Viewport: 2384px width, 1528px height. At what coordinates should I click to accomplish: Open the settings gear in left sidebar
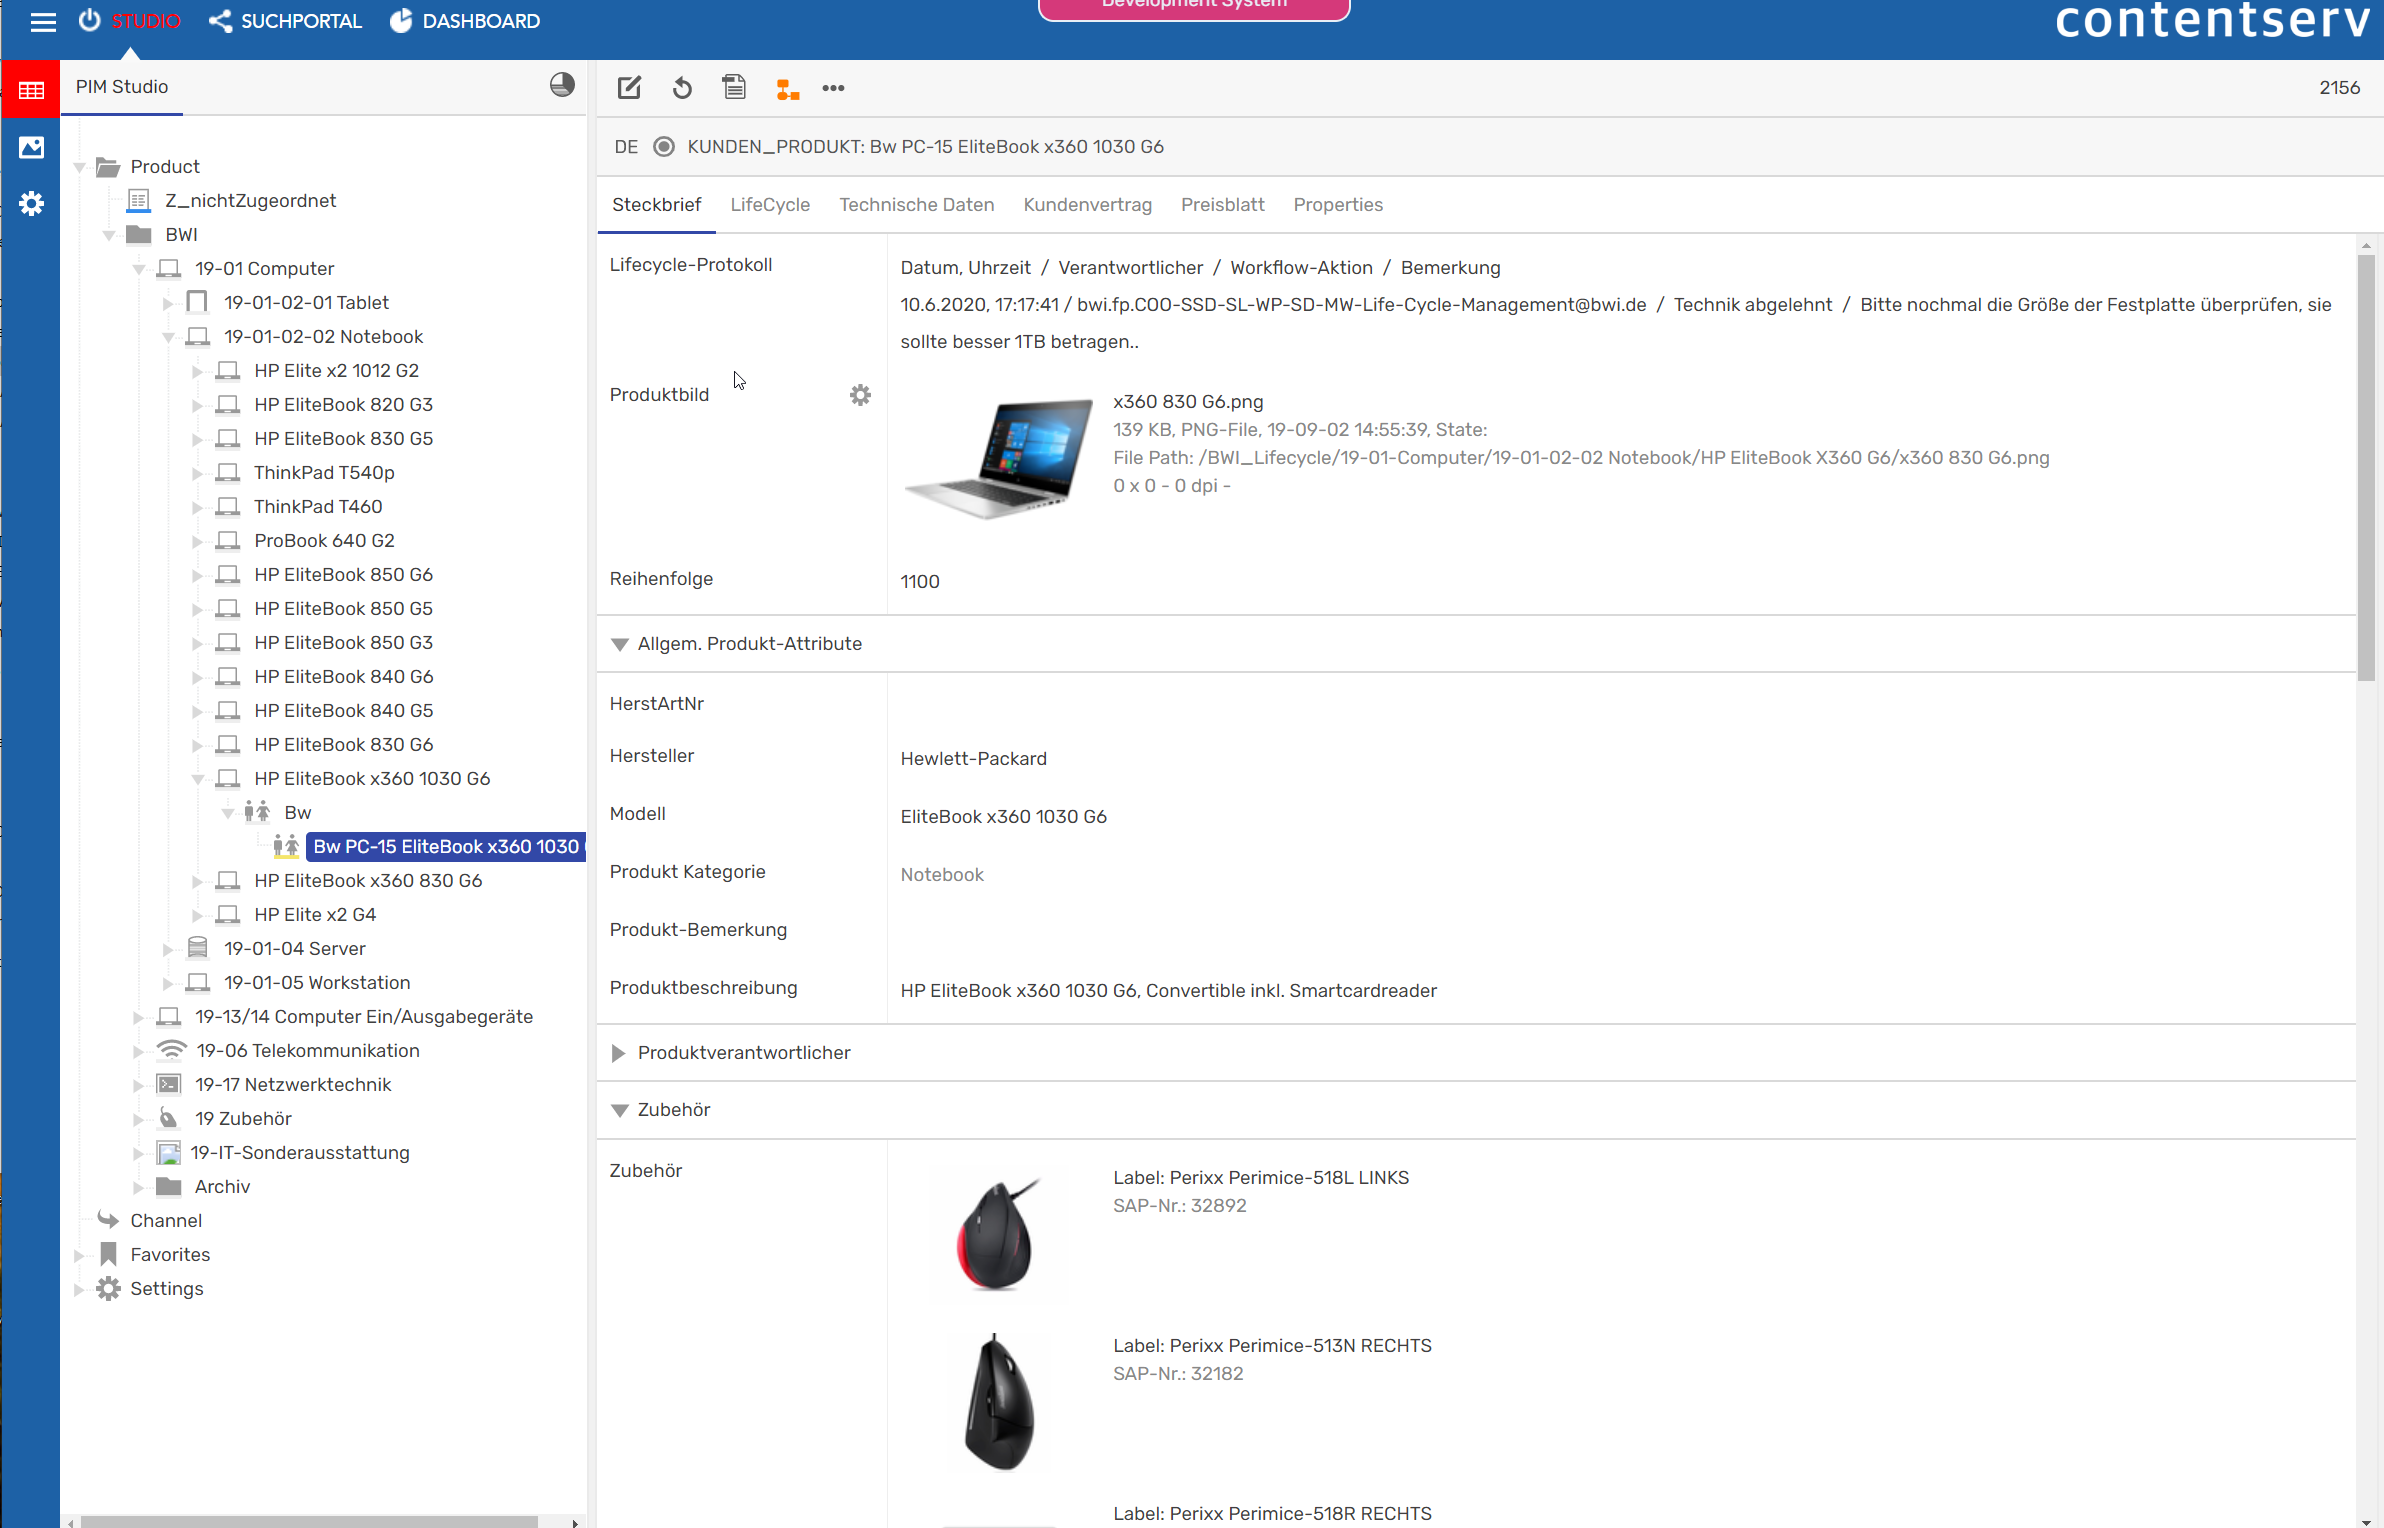click(x=31, y=204)
